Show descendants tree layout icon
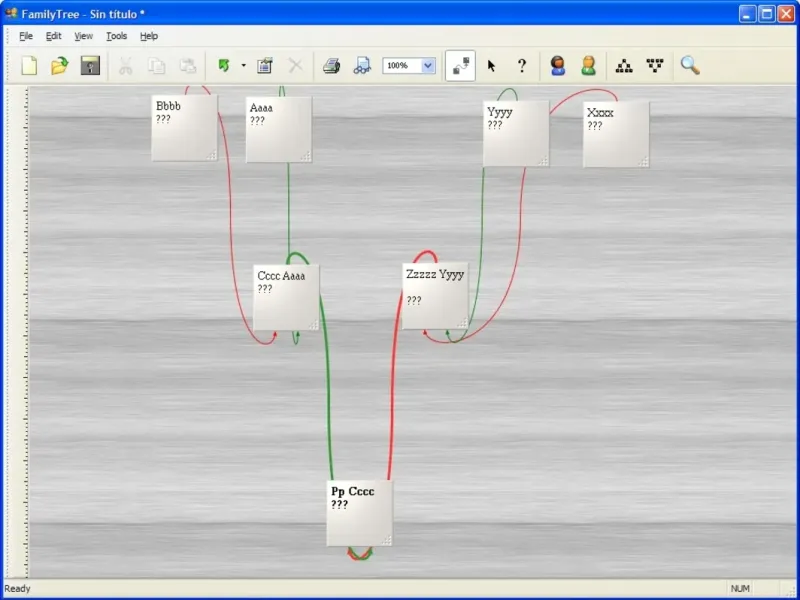The image size is (800, 600). 655,65
